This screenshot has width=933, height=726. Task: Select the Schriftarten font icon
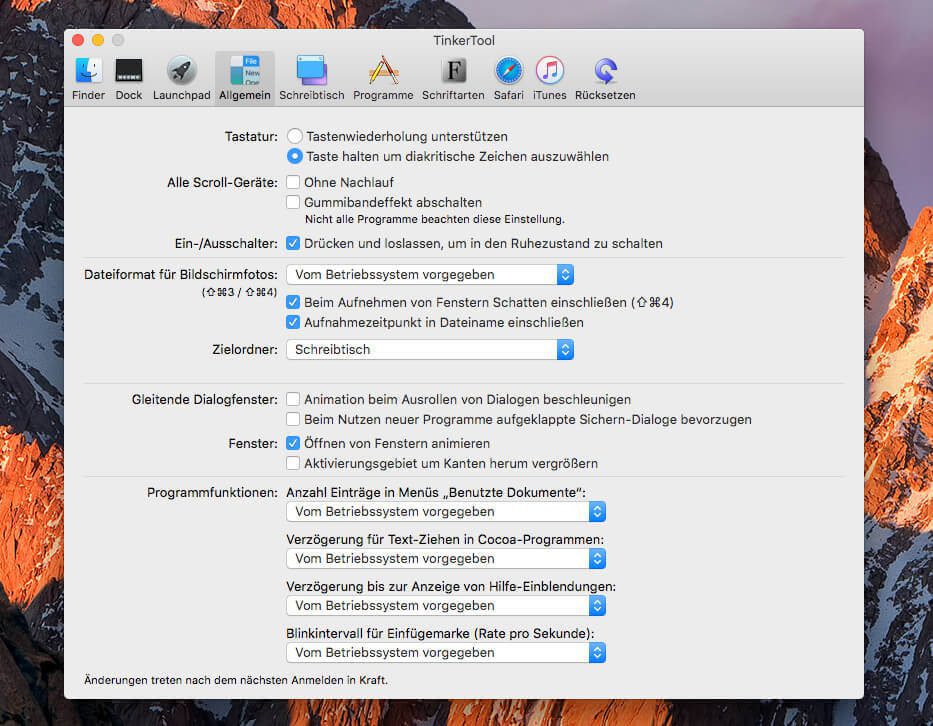454,71
